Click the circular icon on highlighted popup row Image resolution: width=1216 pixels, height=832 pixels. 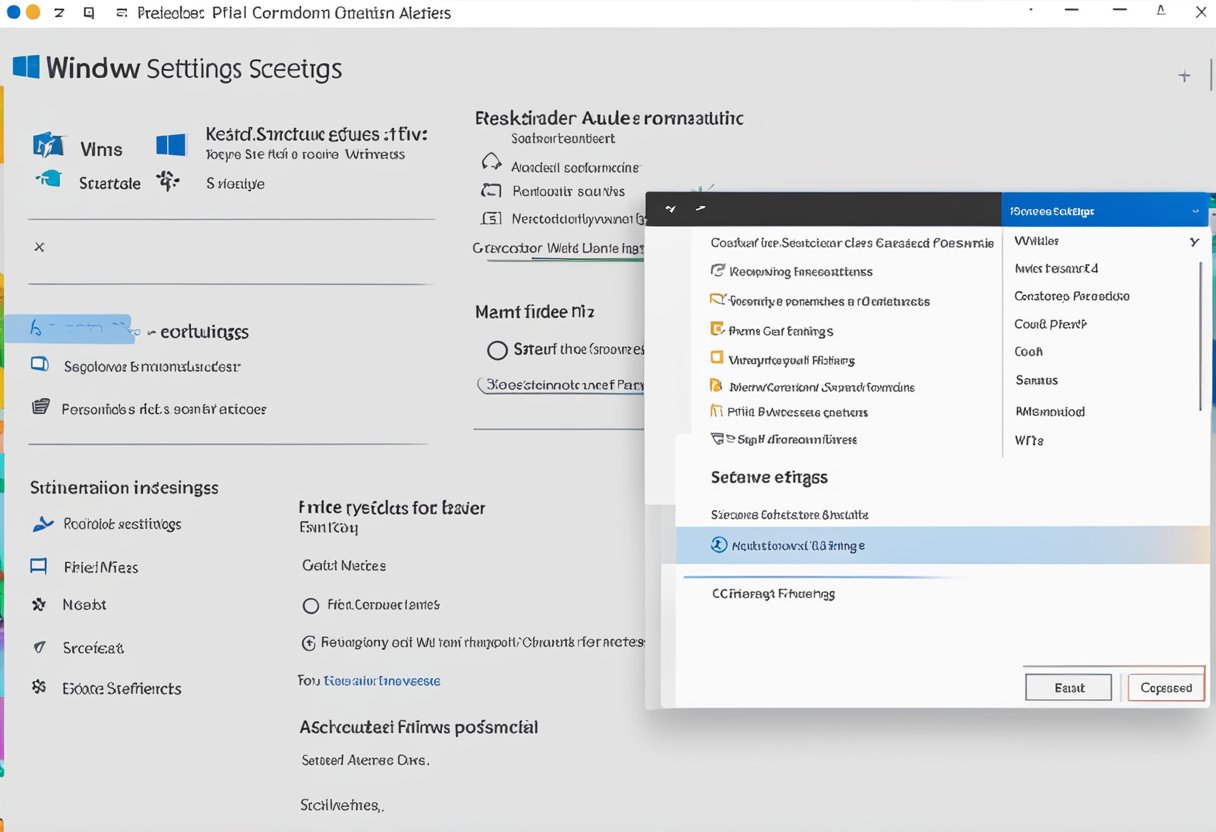point(717,545)
